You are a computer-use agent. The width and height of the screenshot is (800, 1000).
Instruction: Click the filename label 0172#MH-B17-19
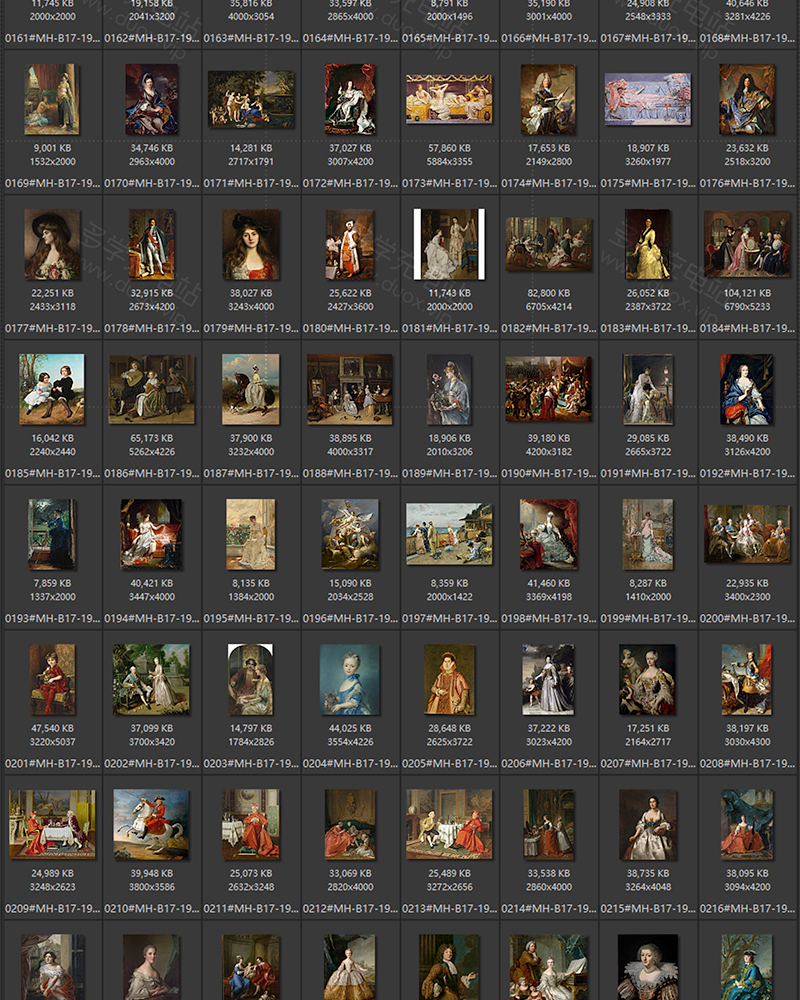(349, 183)
